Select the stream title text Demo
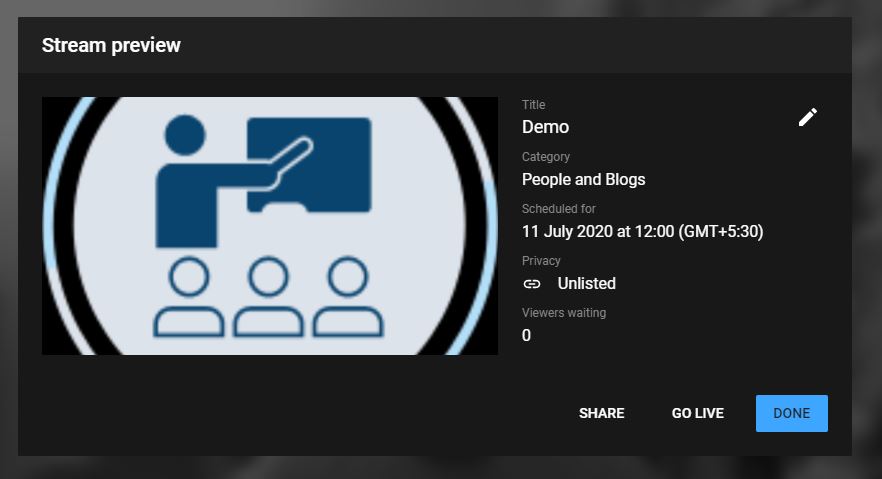 (545, 127)
